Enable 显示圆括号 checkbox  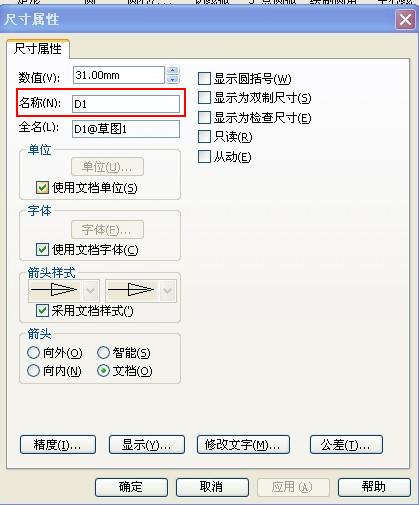[204, 79]
